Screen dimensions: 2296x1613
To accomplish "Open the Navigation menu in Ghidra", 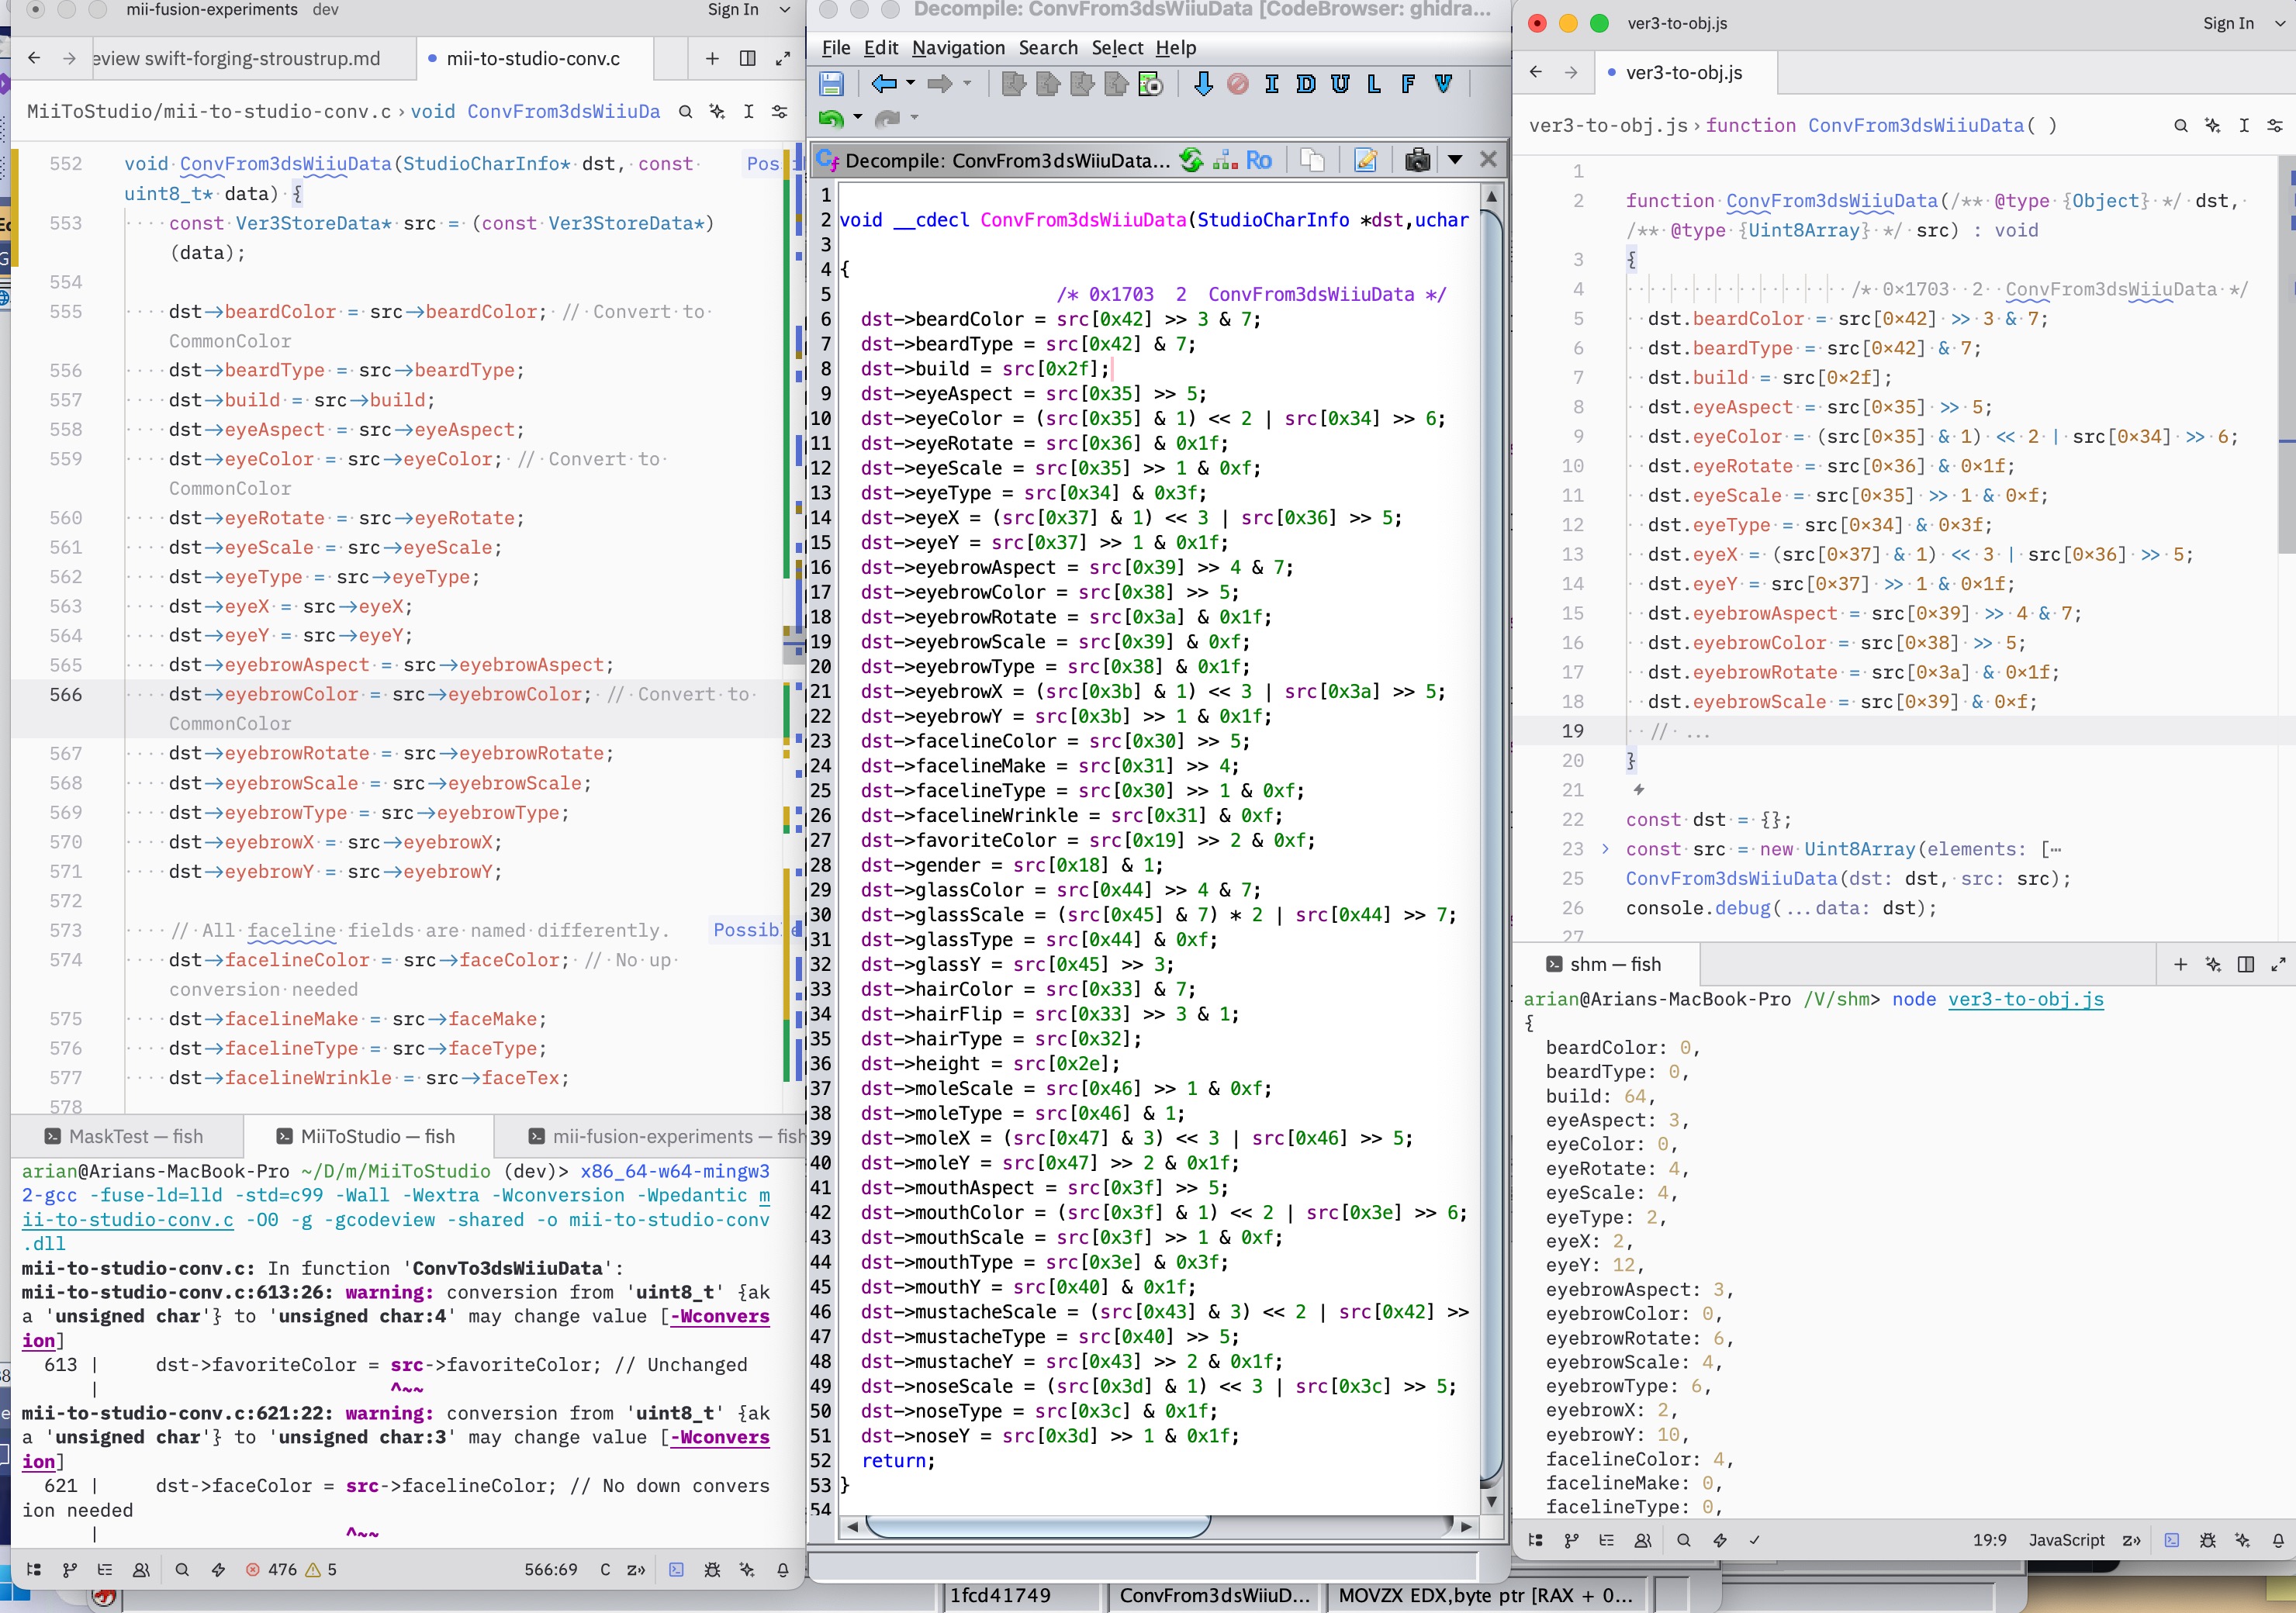I will tap(957, 48).
